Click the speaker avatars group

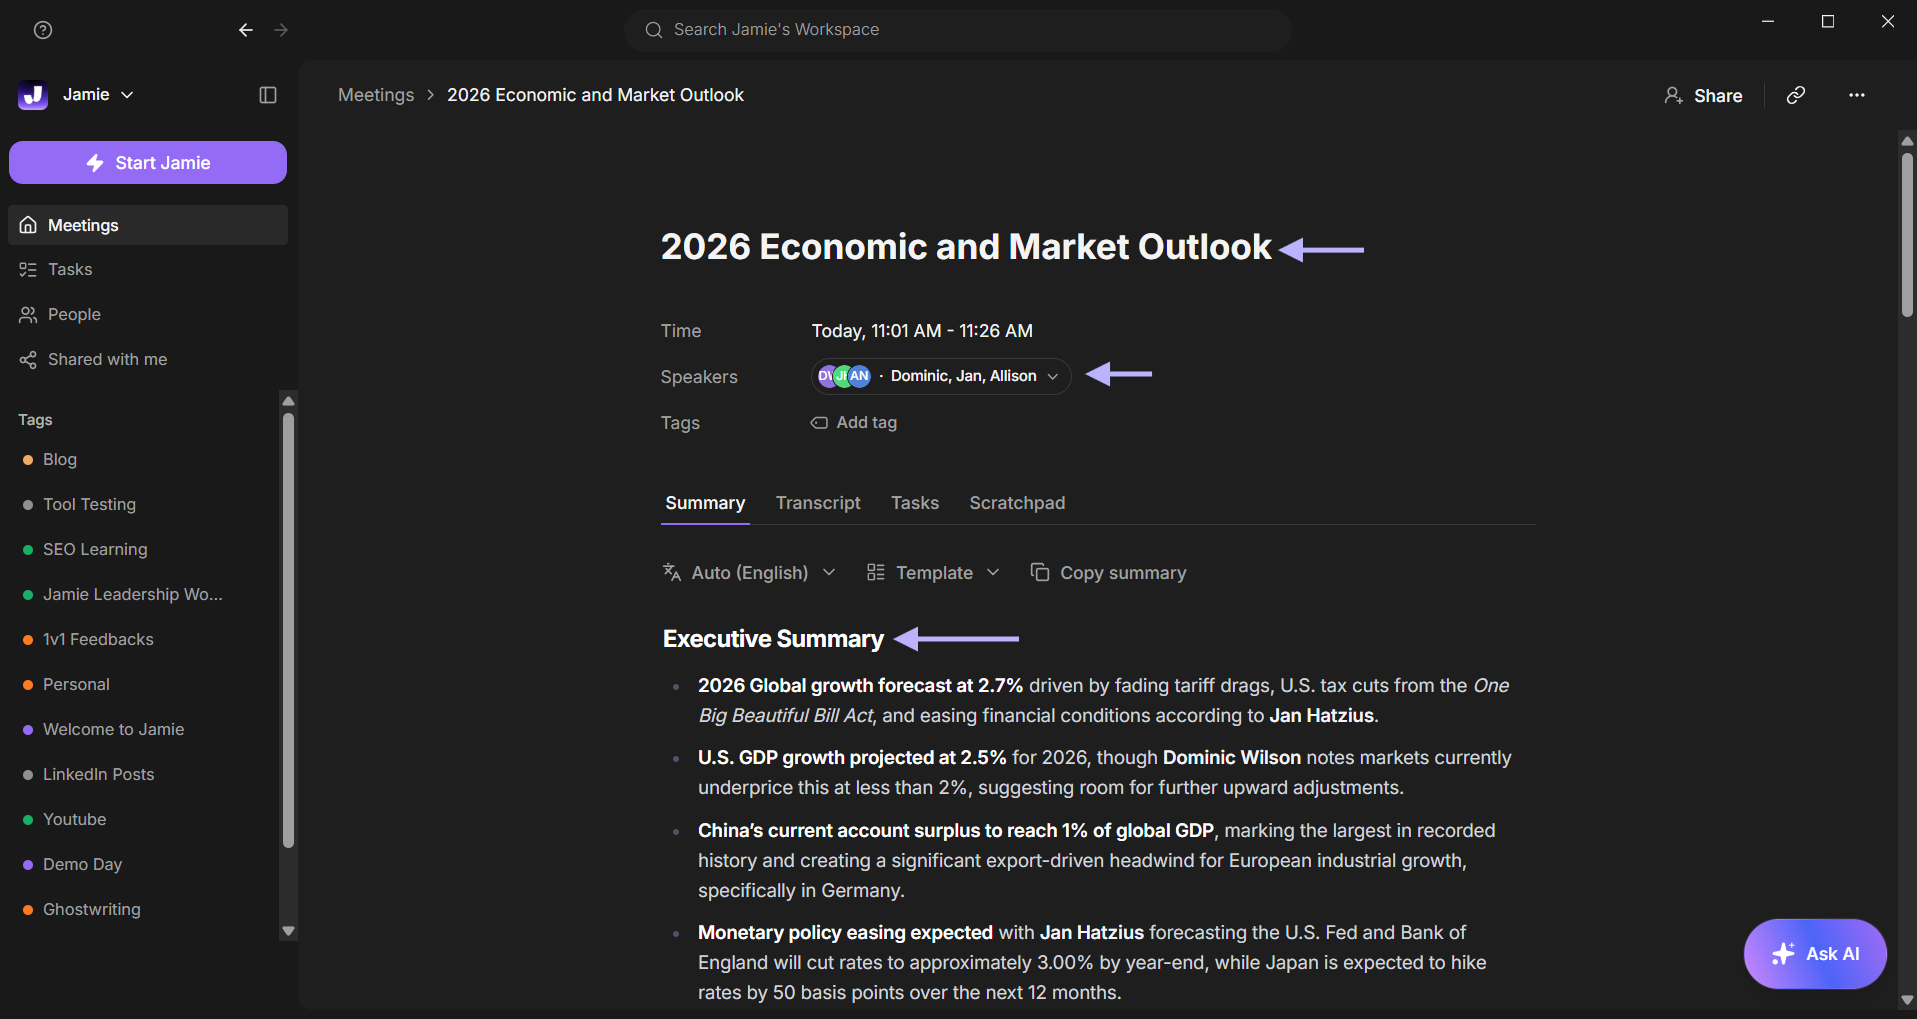[844, 376]
